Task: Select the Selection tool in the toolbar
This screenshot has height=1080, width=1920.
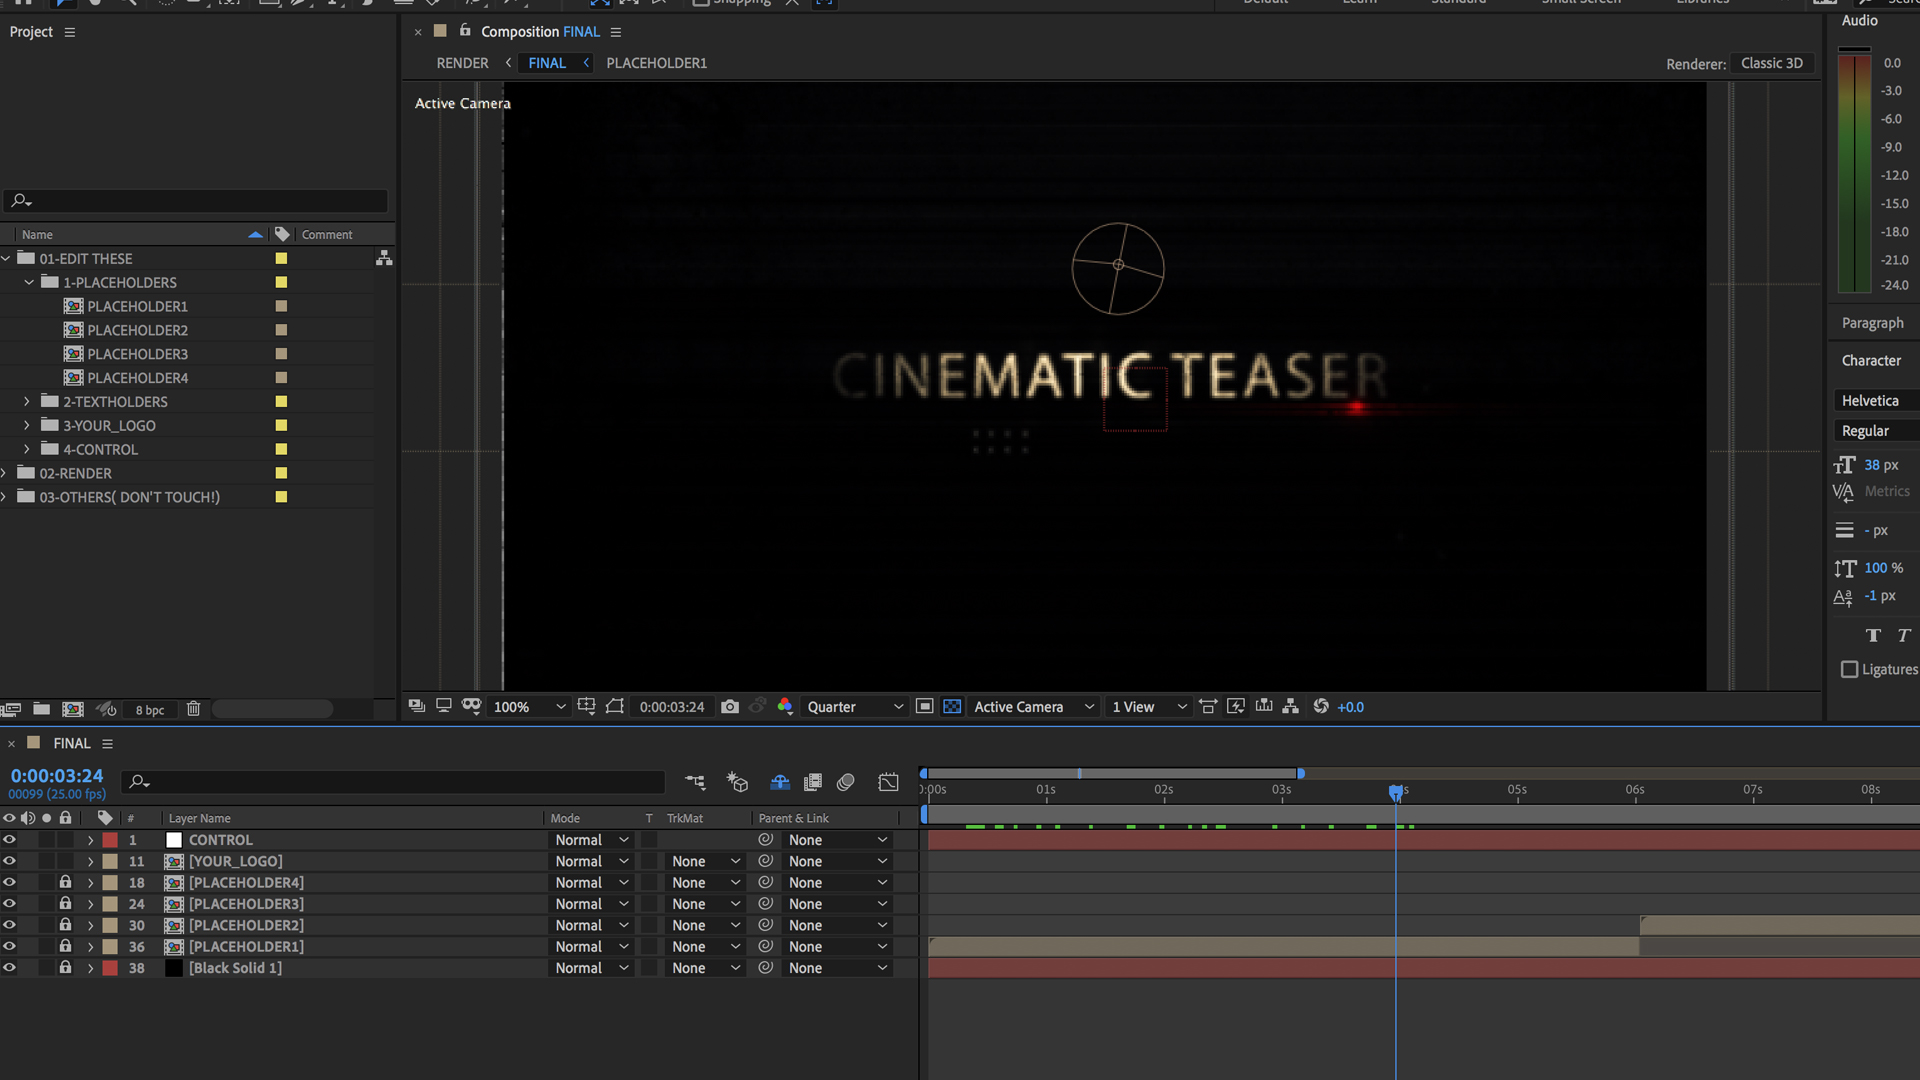Action: (62, 5)
